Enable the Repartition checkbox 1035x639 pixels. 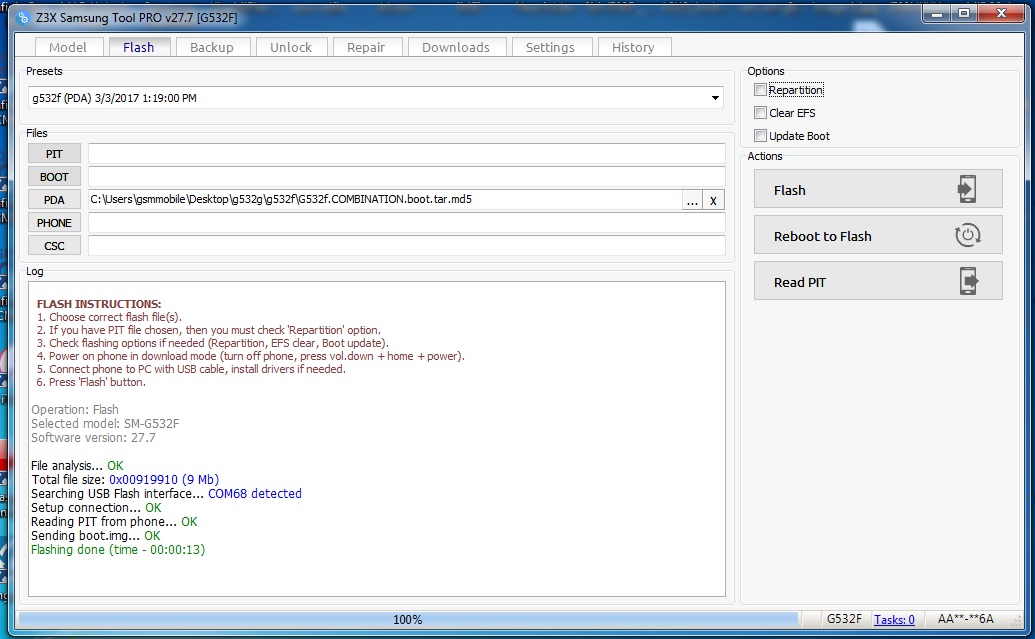point(760,90)
